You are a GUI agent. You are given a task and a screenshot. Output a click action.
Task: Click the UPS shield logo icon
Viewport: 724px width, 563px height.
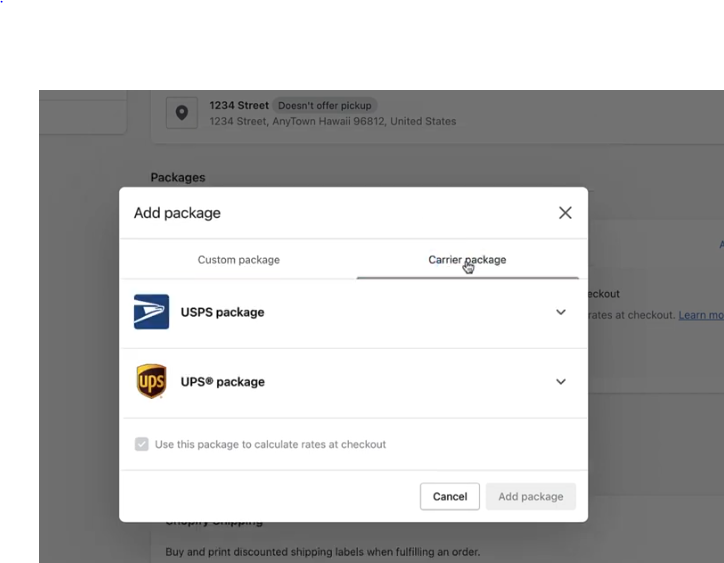point(151,381)
